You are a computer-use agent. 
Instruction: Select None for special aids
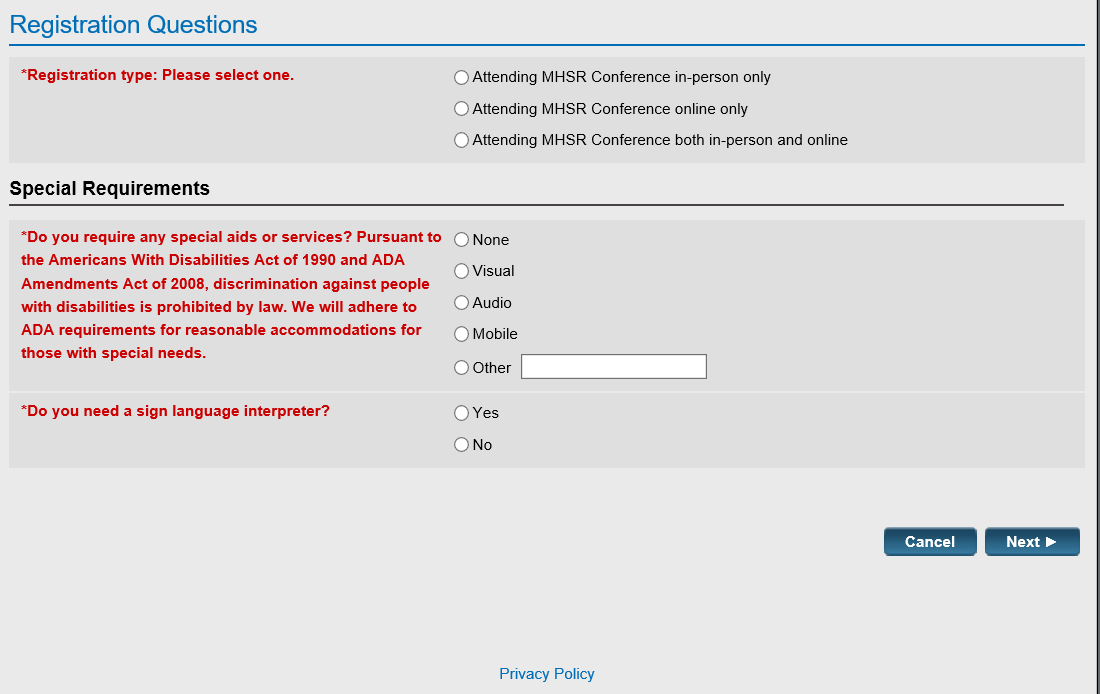tap(461, 240)
